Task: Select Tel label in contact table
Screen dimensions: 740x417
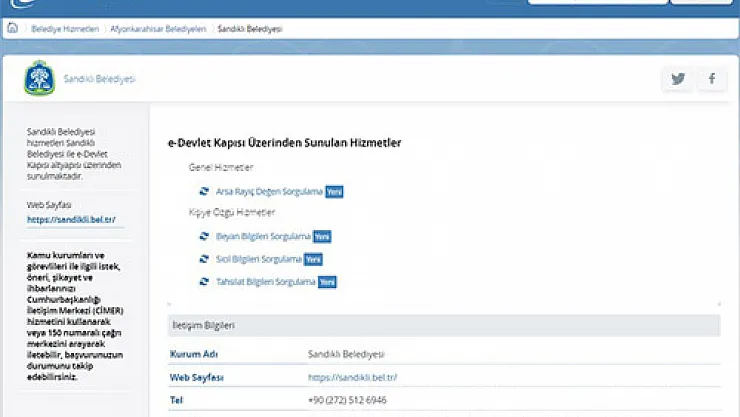Action: (x=176, y=400)
